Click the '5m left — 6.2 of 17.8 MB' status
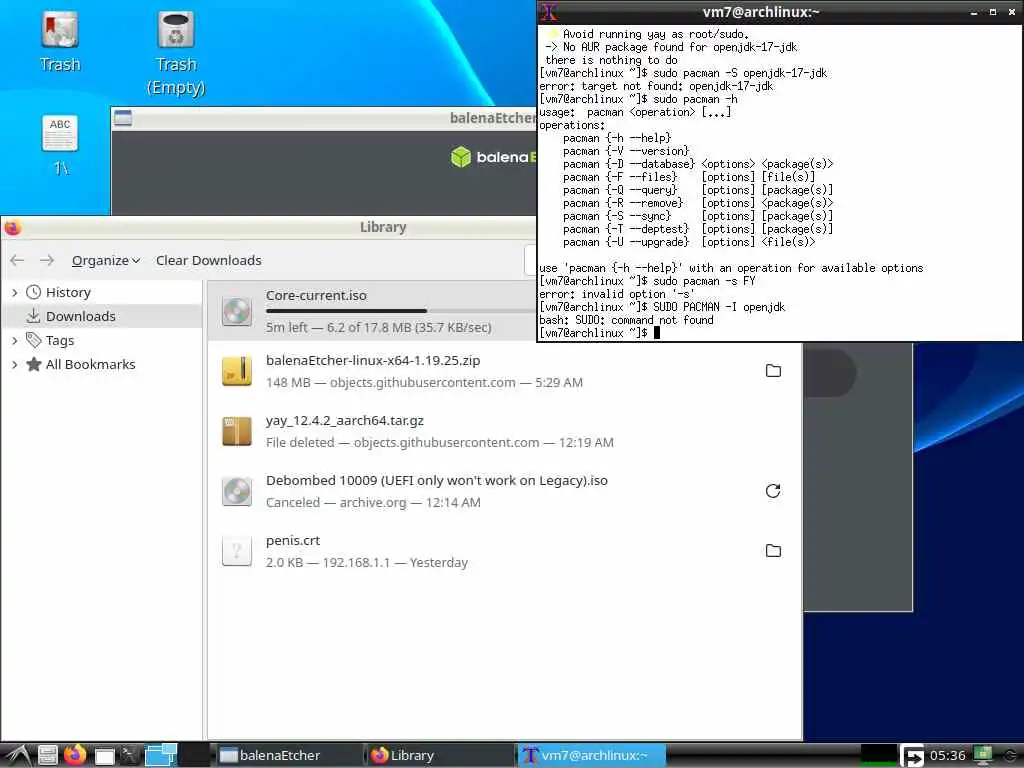This screenshot has width=1024, height=768. pos(379,327)
